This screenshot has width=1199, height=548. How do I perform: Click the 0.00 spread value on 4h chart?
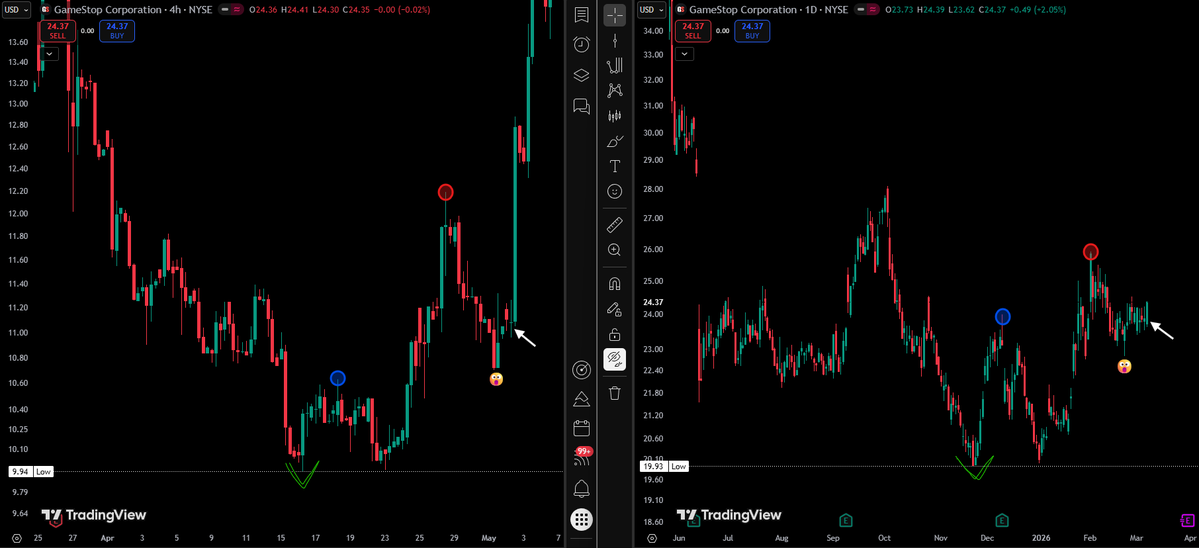(88, 31)
